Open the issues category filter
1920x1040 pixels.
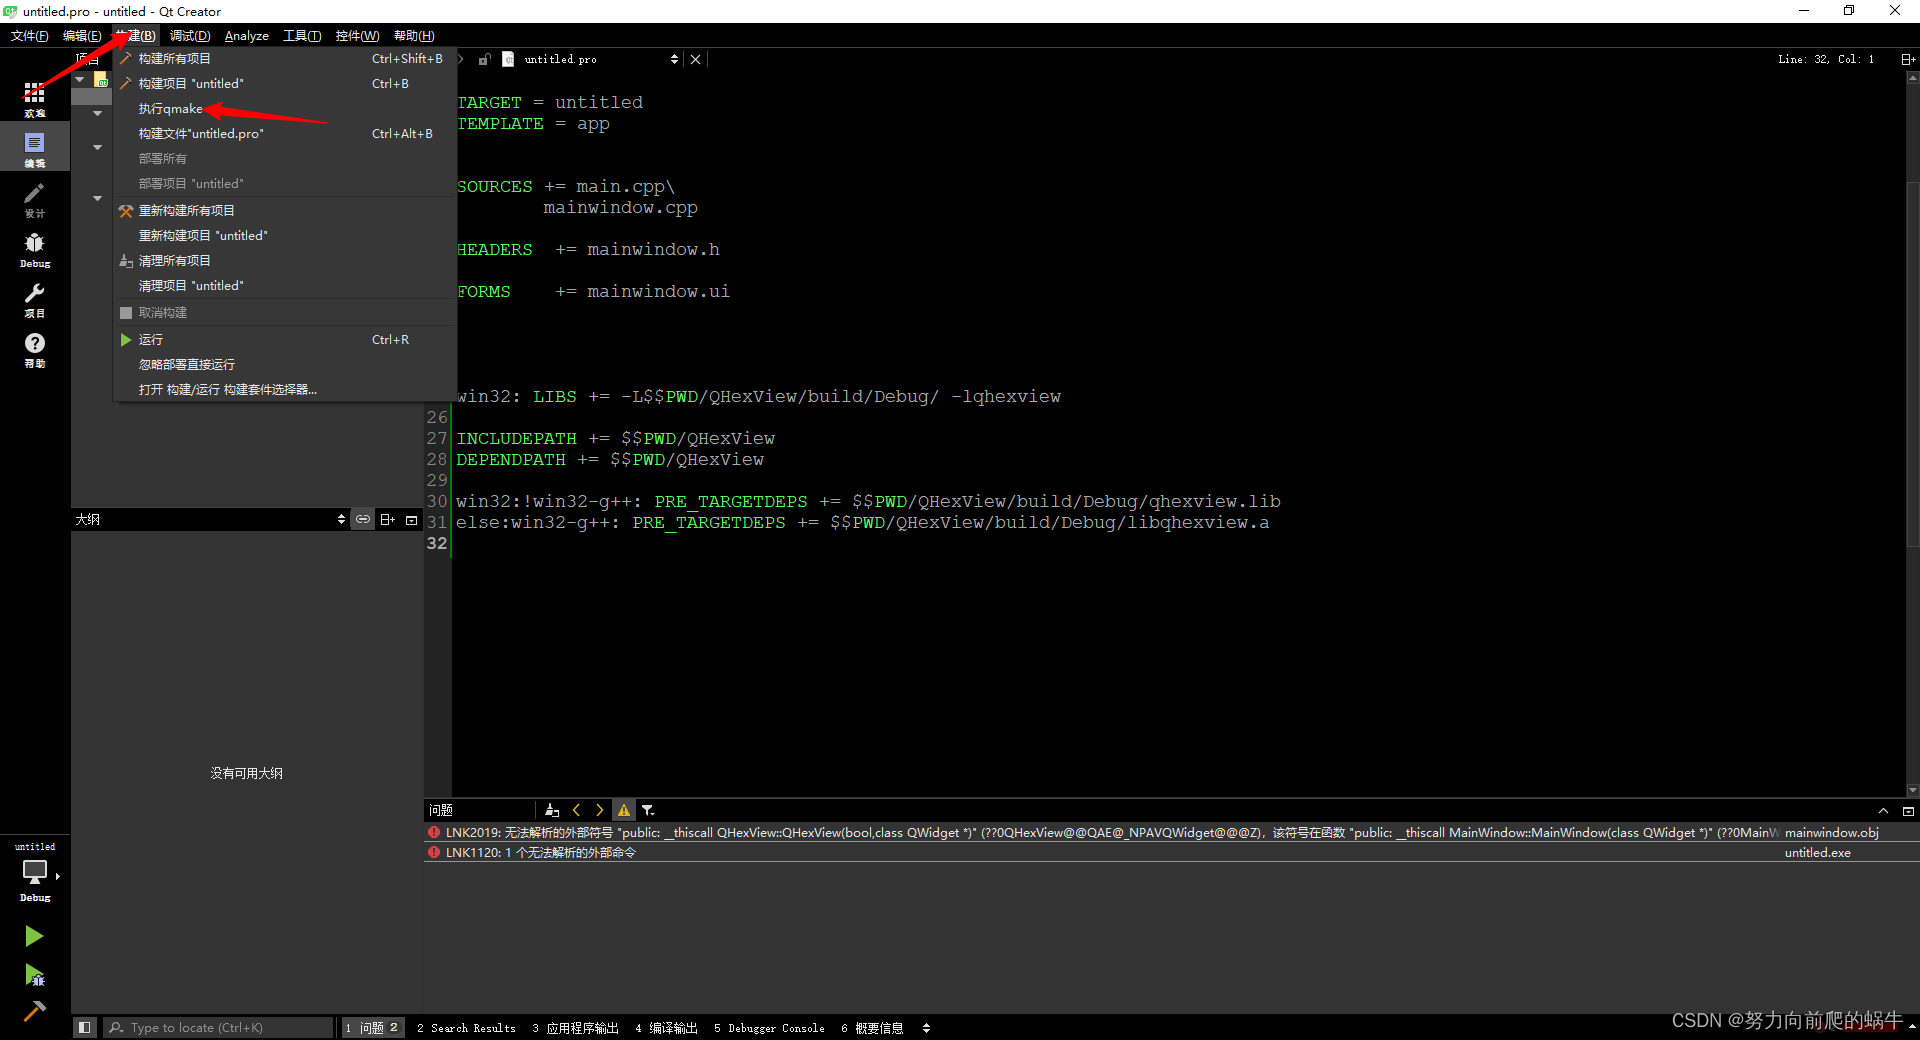(648, 810)
